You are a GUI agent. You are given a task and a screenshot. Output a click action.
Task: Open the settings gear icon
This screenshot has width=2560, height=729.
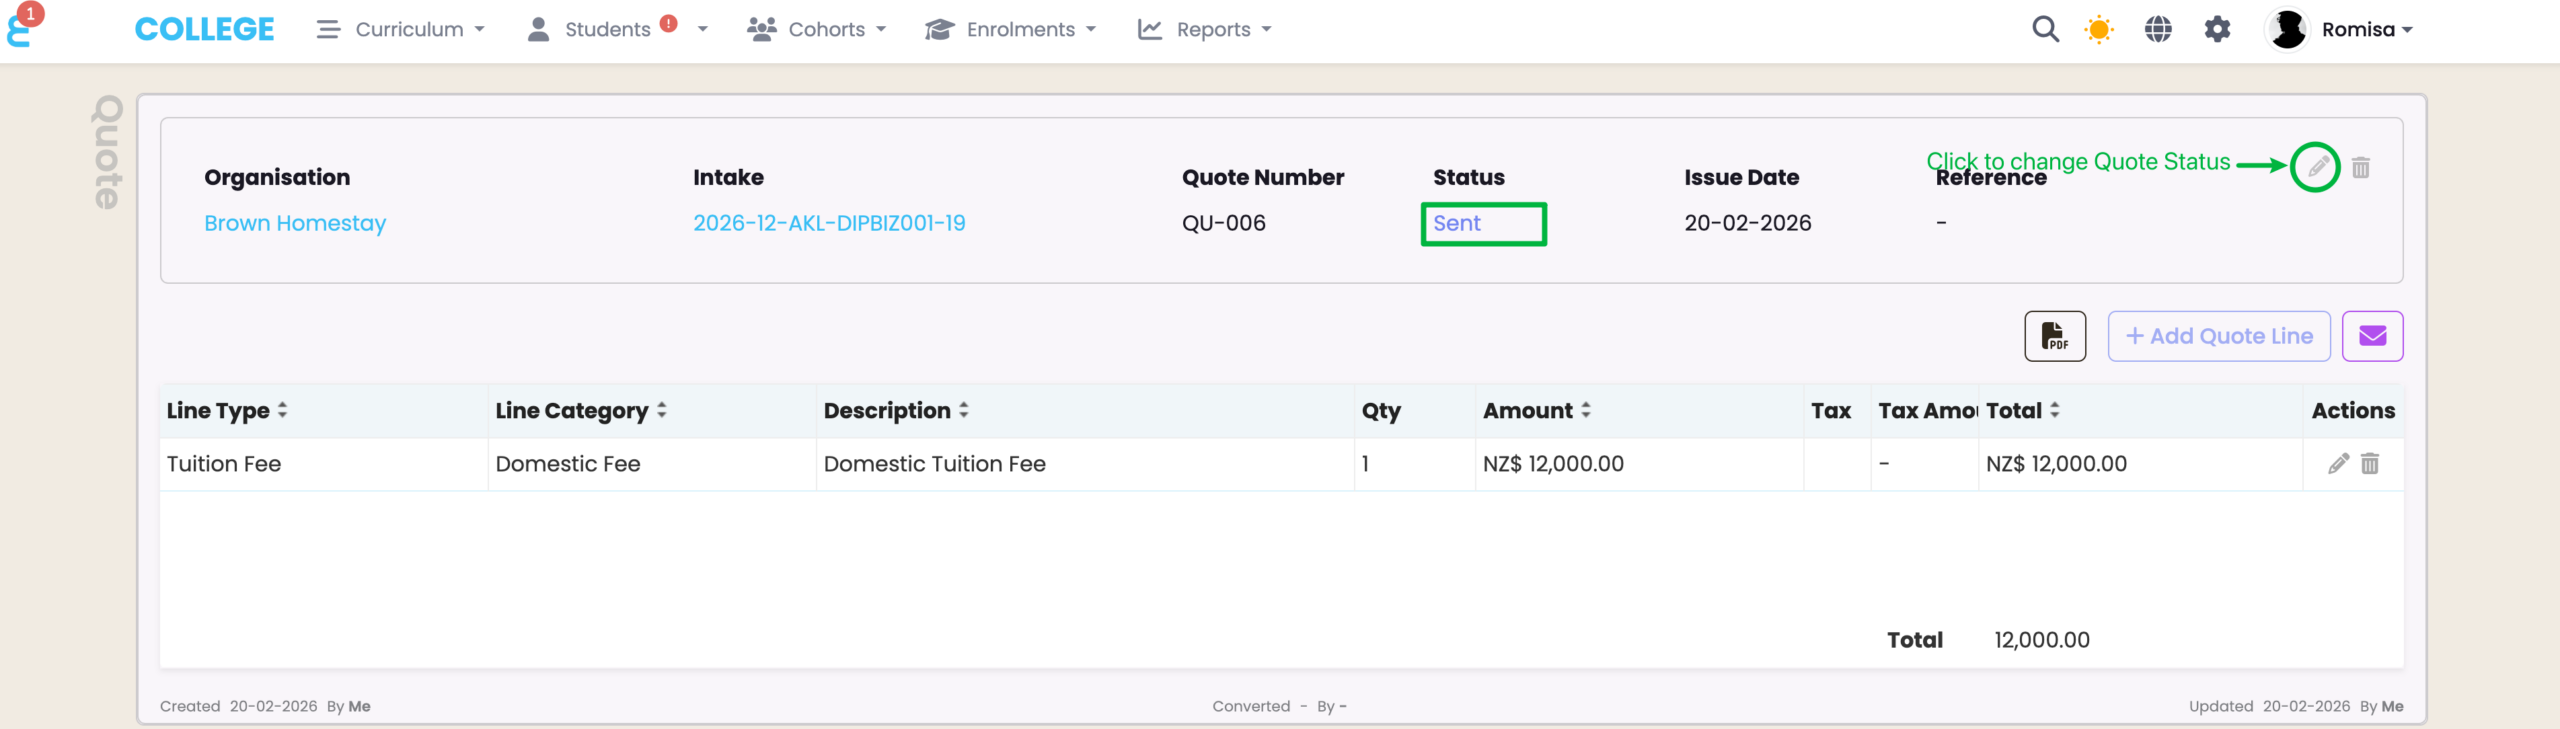click(2217, 29)
